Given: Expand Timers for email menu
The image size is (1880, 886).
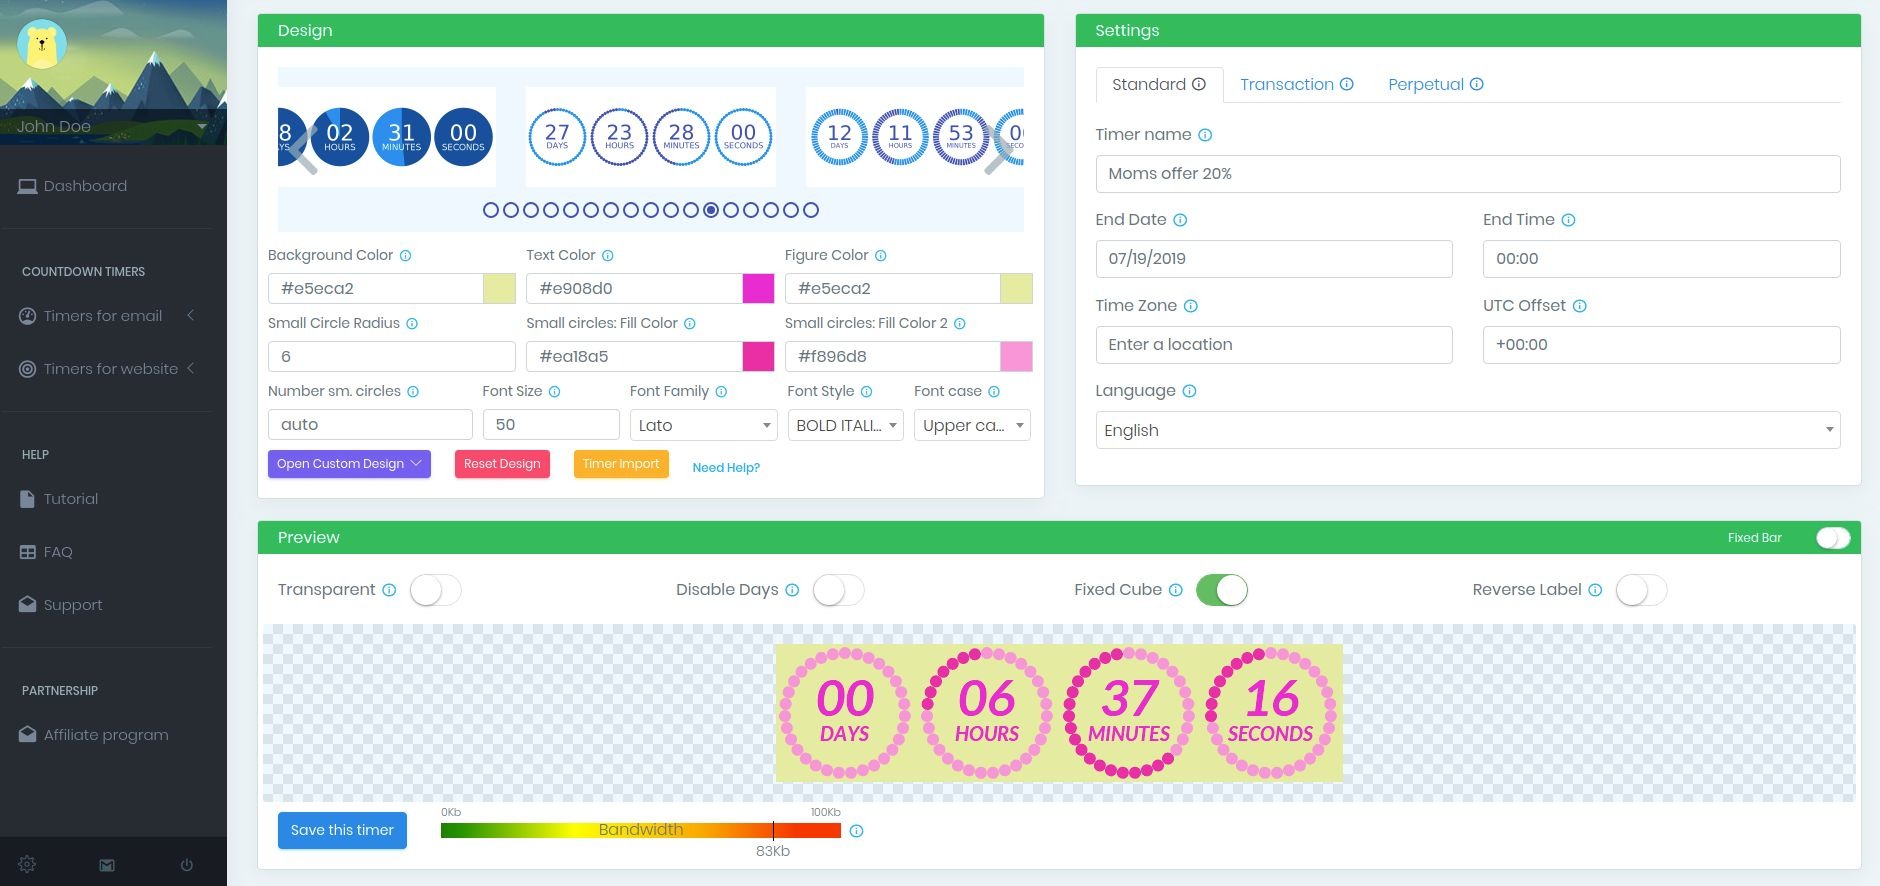Looking at the screenshot, I should (103, 316).
